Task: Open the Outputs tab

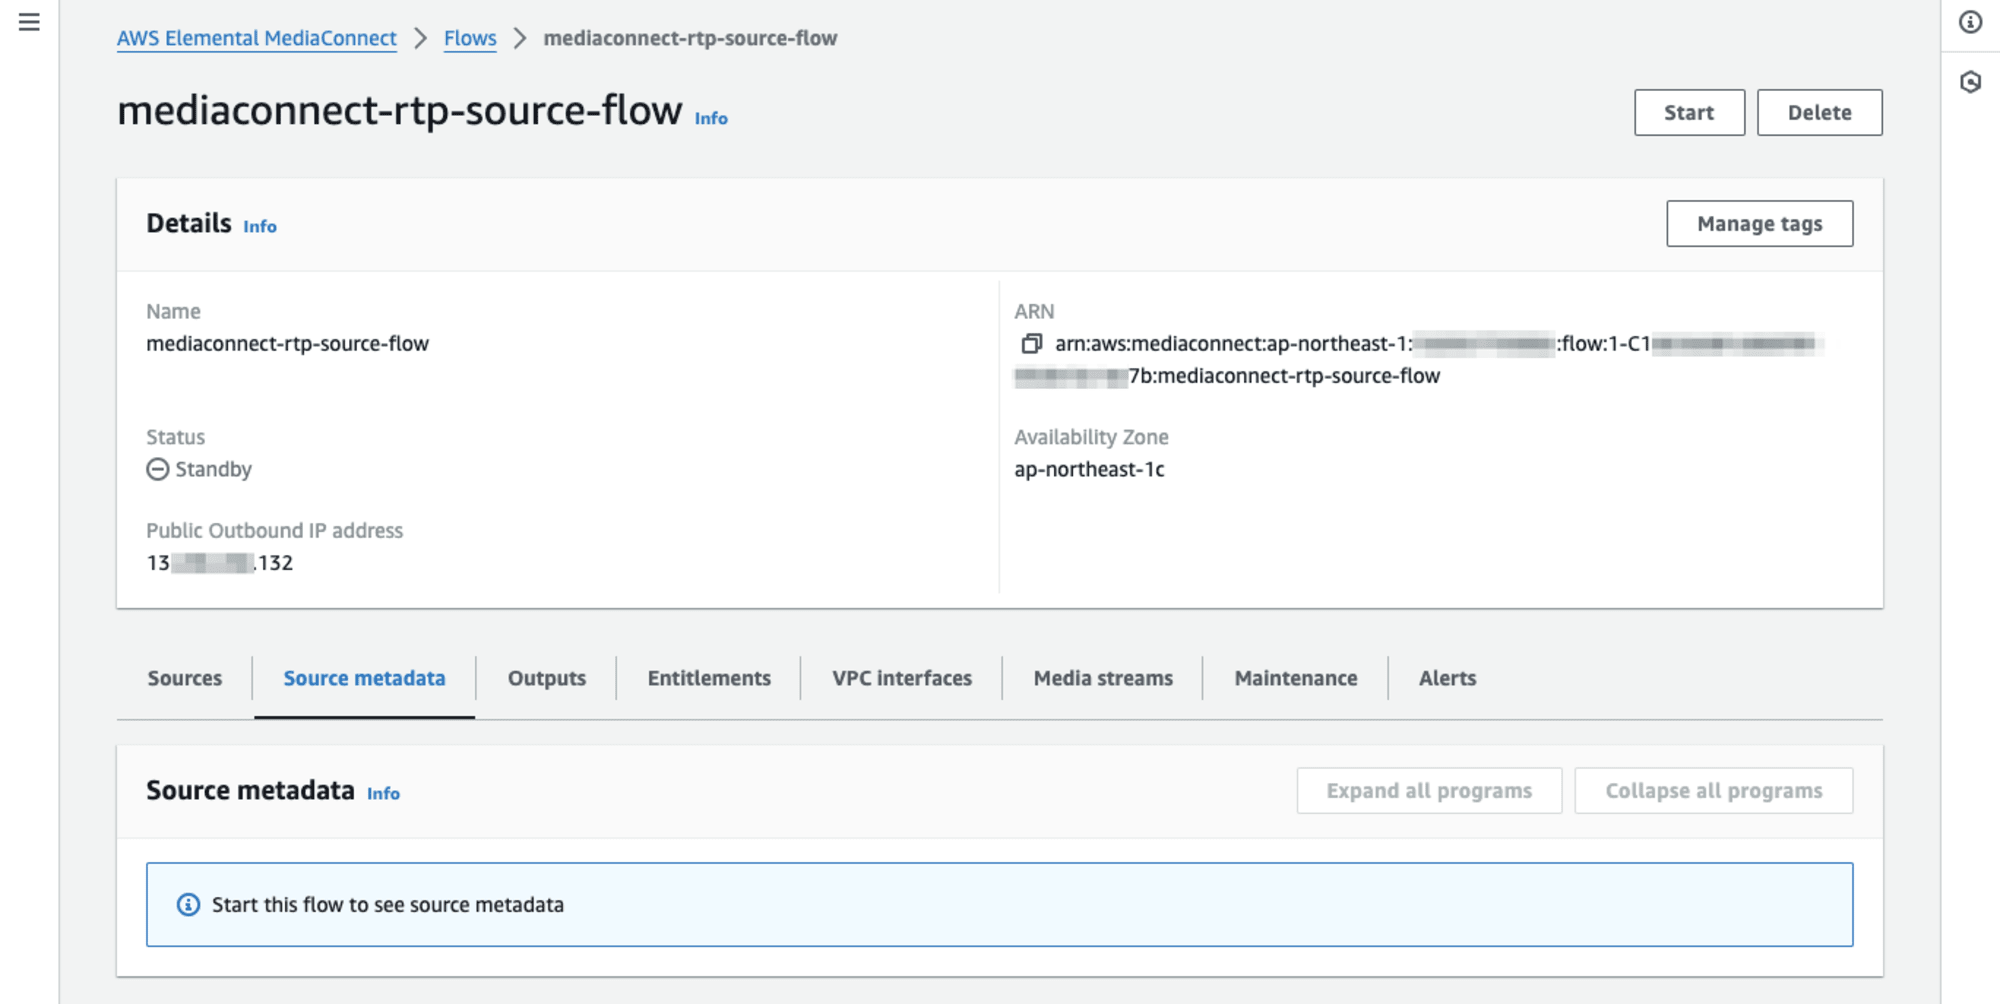Action: (547, 678)
